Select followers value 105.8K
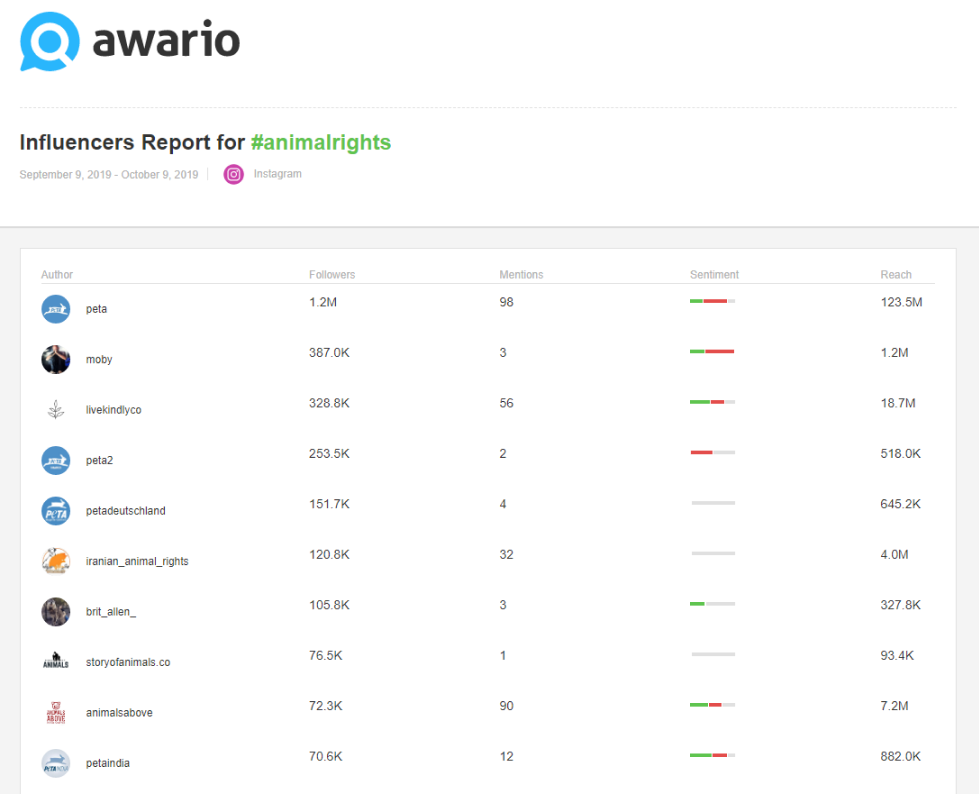Image resolution: width=979 pixels, height=794 pixels. (x=329, y=605)
